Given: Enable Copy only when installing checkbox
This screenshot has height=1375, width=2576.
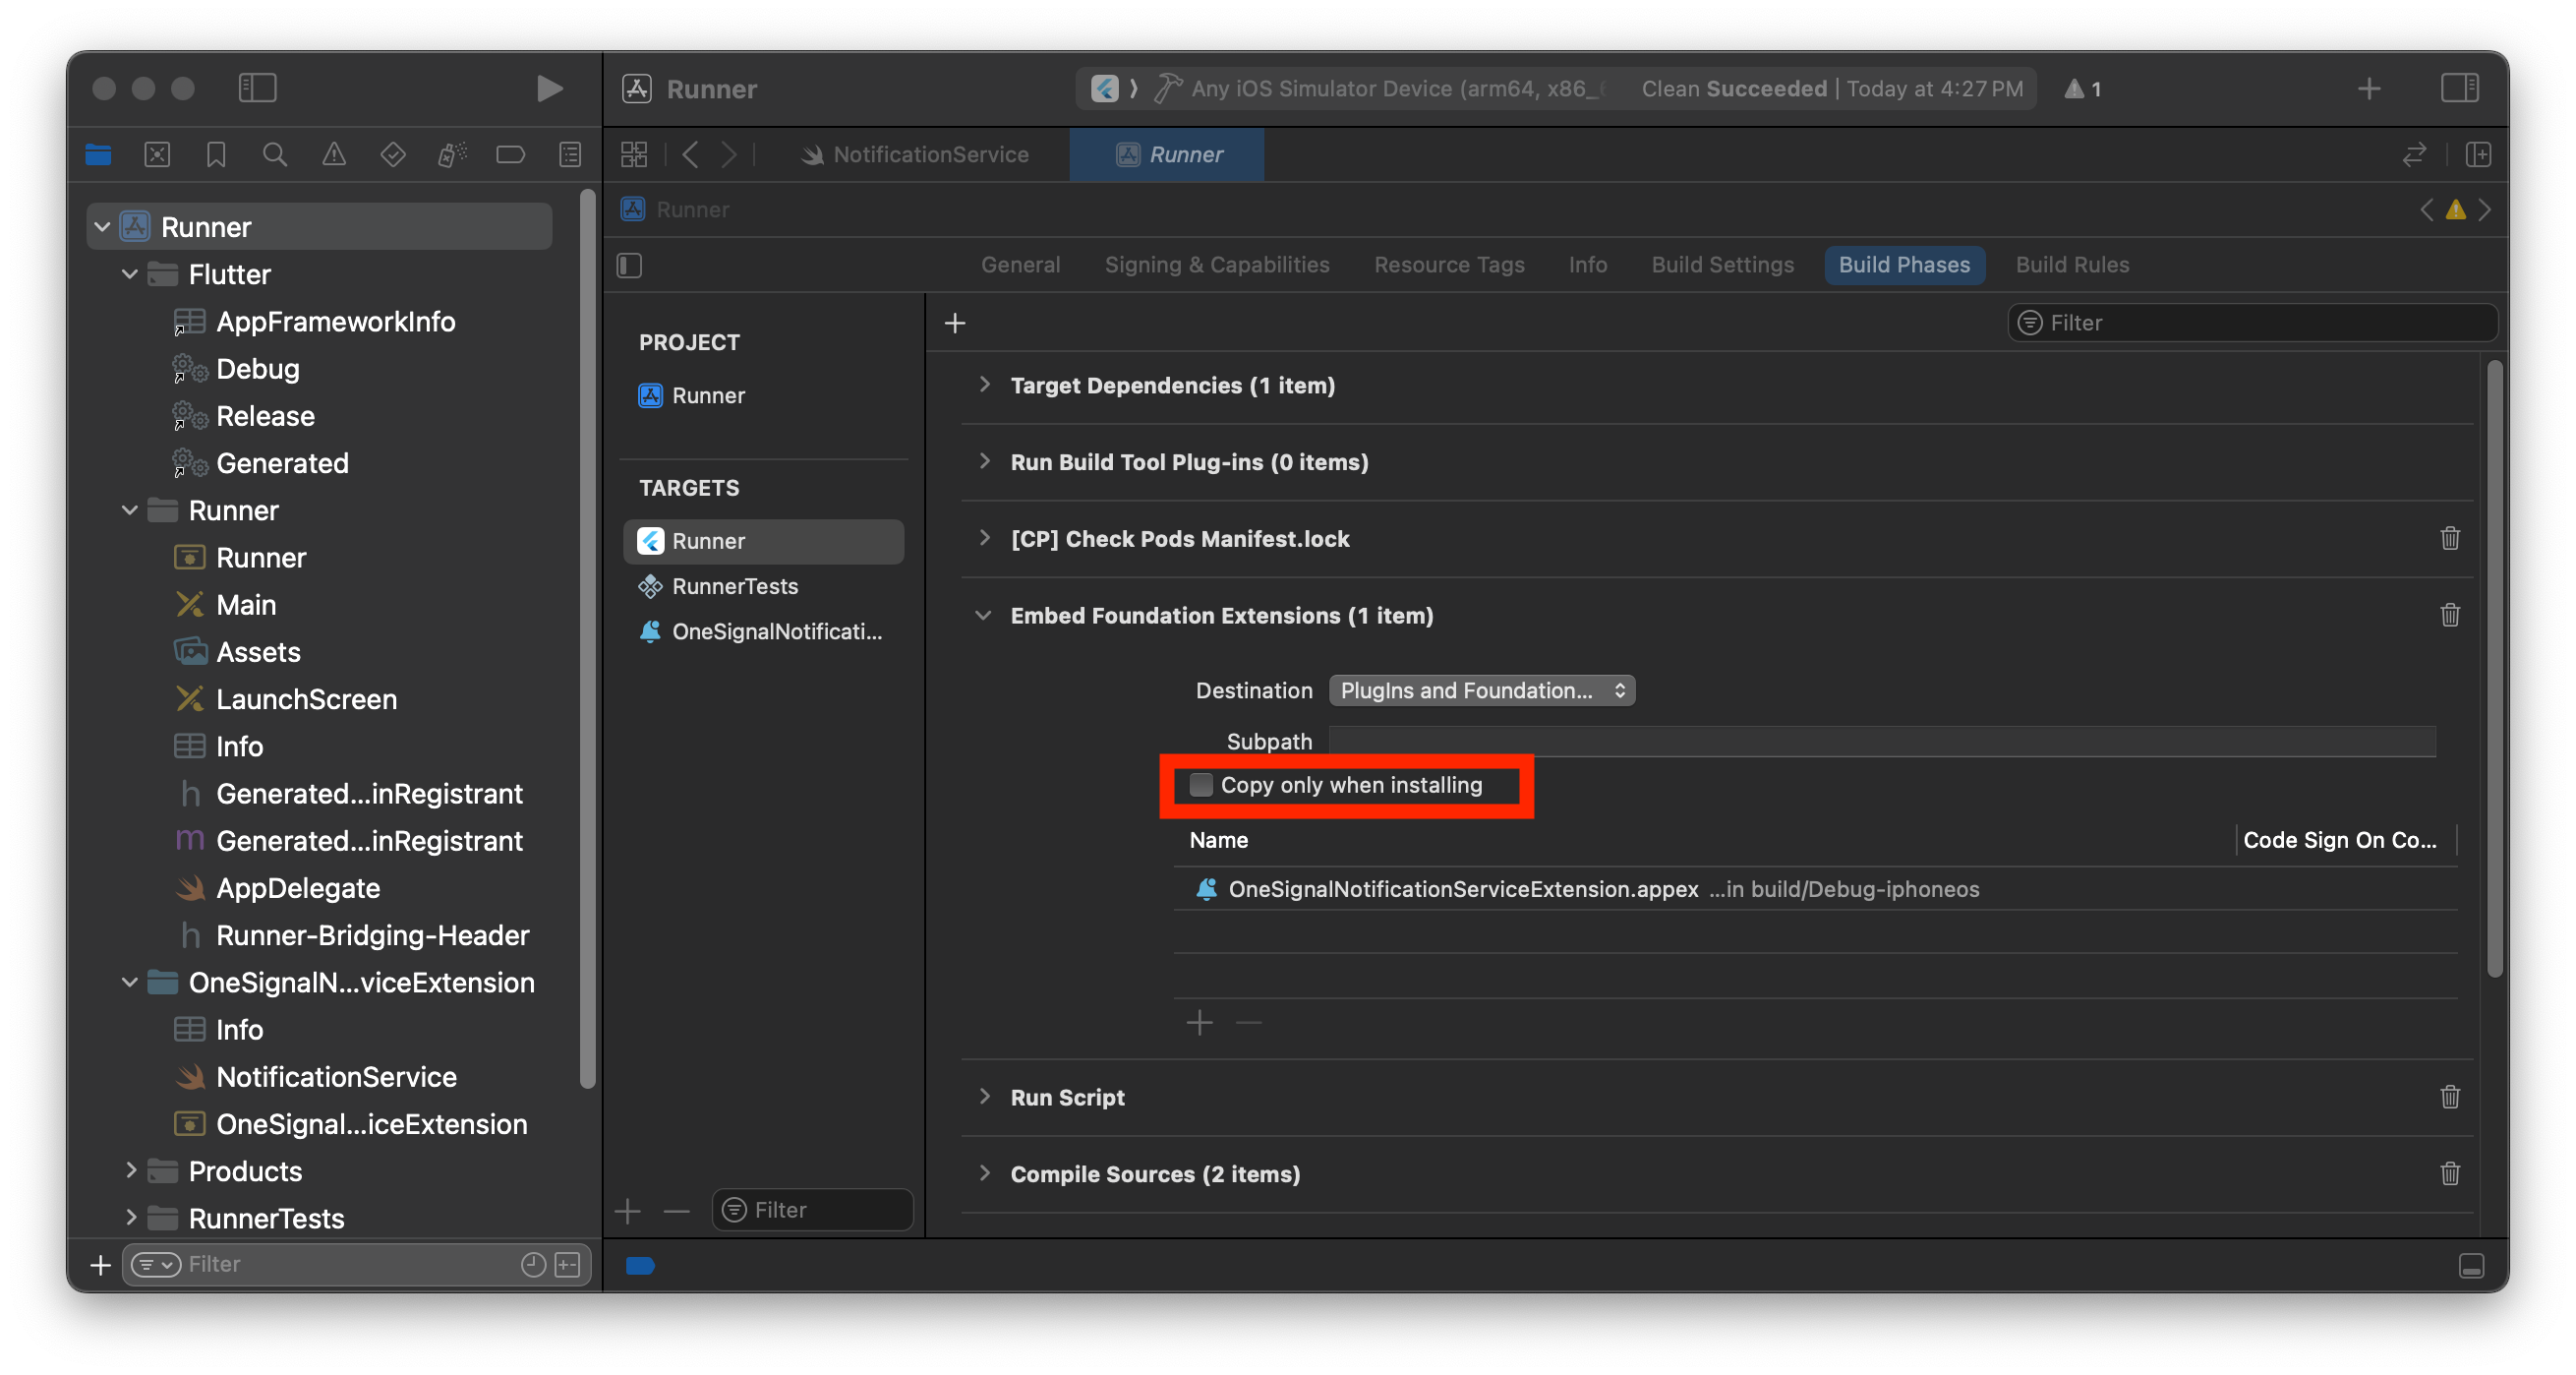Looking at the screenshot, I should pos(1201,785).
